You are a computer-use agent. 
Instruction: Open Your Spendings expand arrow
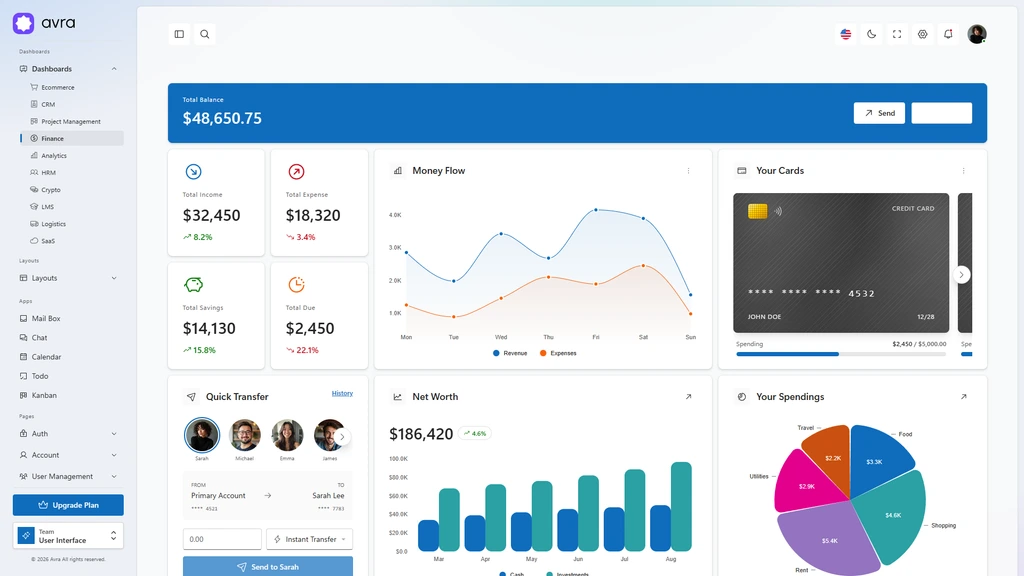(963, 396)
